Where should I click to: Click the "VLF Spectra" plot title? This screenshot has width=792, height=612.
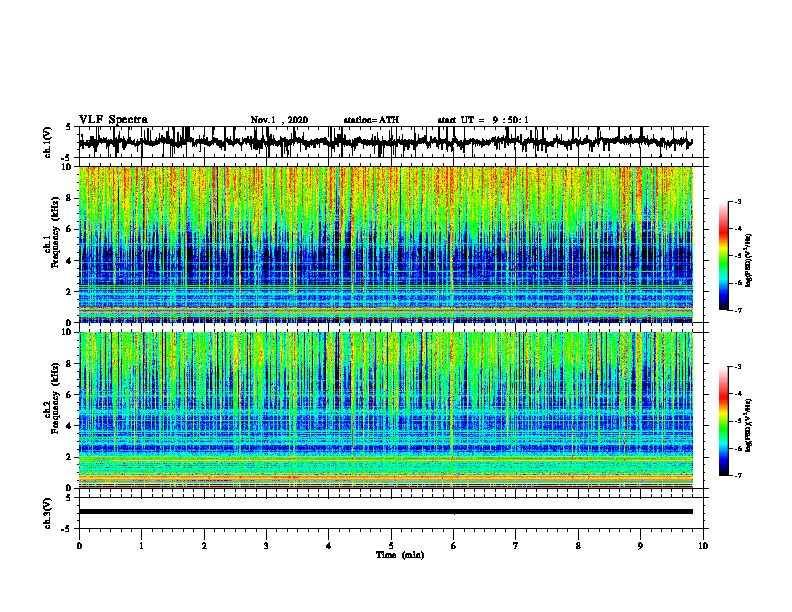coord(113,120)
